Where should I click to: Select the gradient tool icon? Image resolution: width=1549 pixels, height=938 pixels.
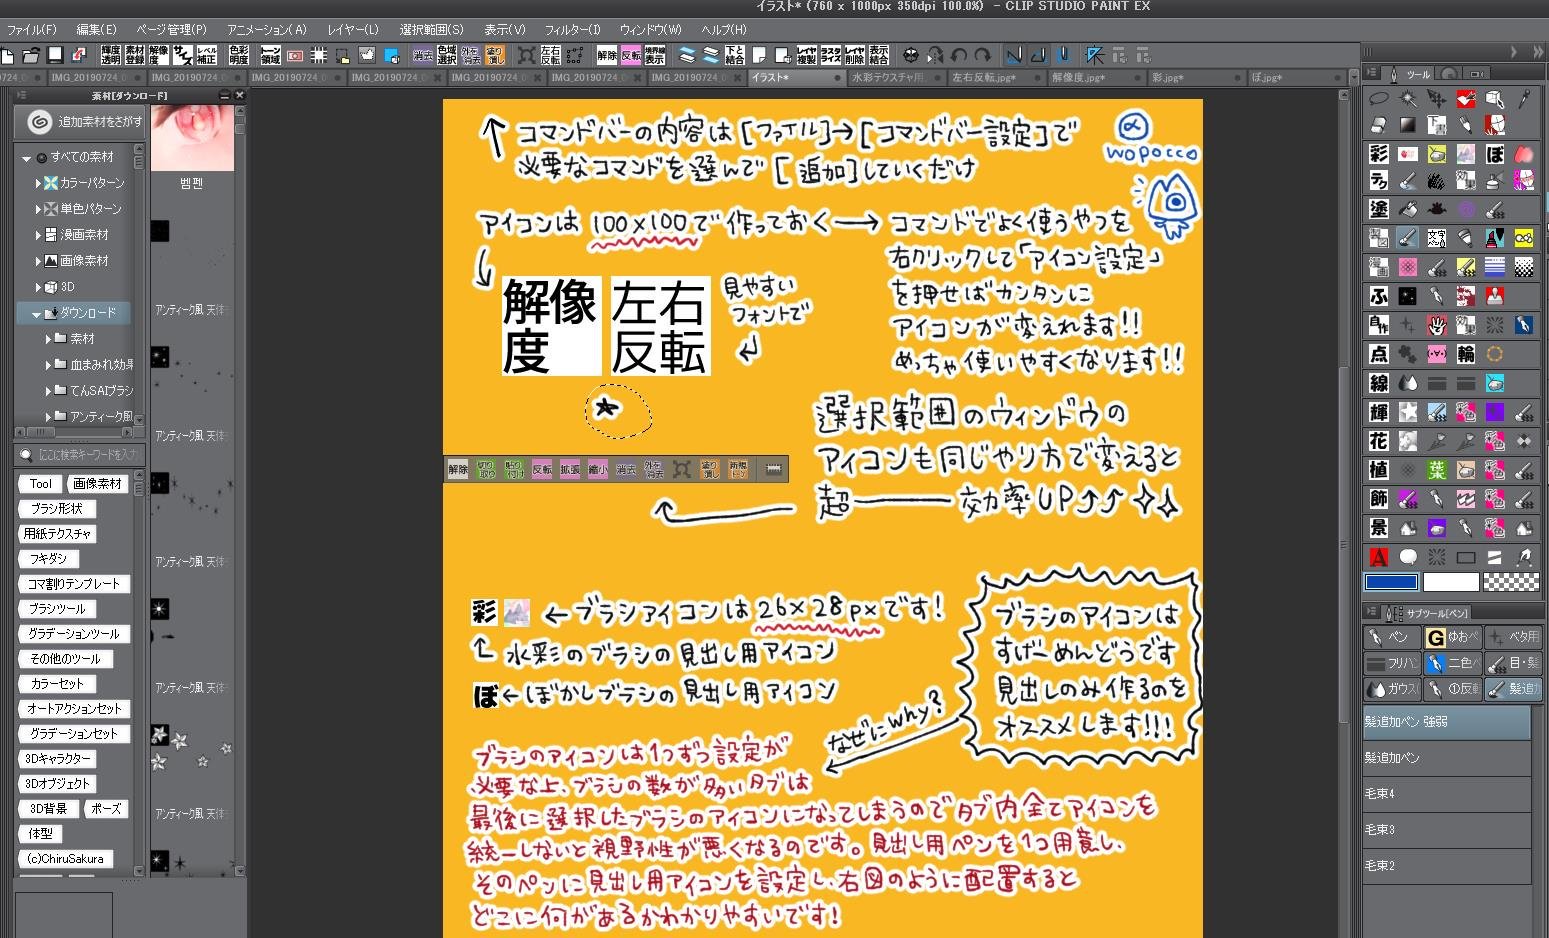1408,125
